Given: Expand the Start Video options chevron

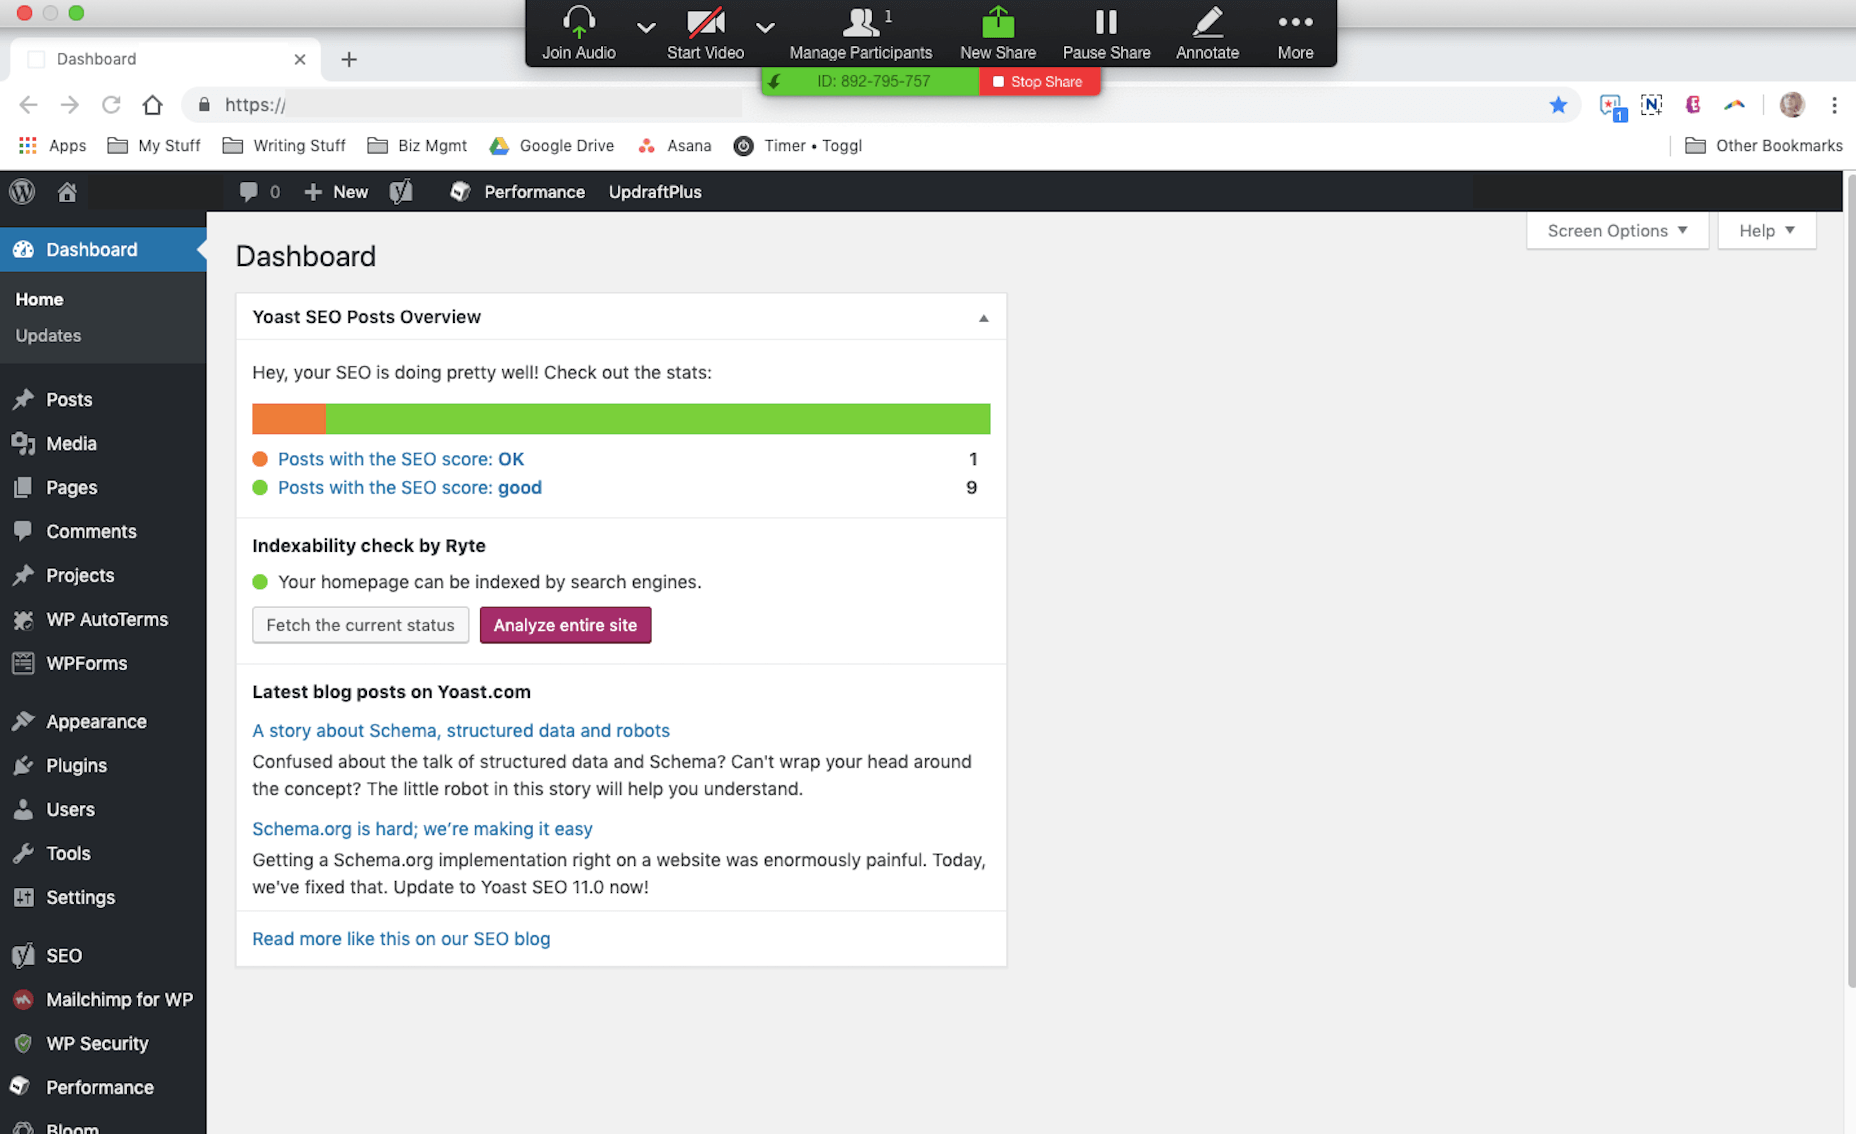Looking at the screenshot, I should coord(765,28).
